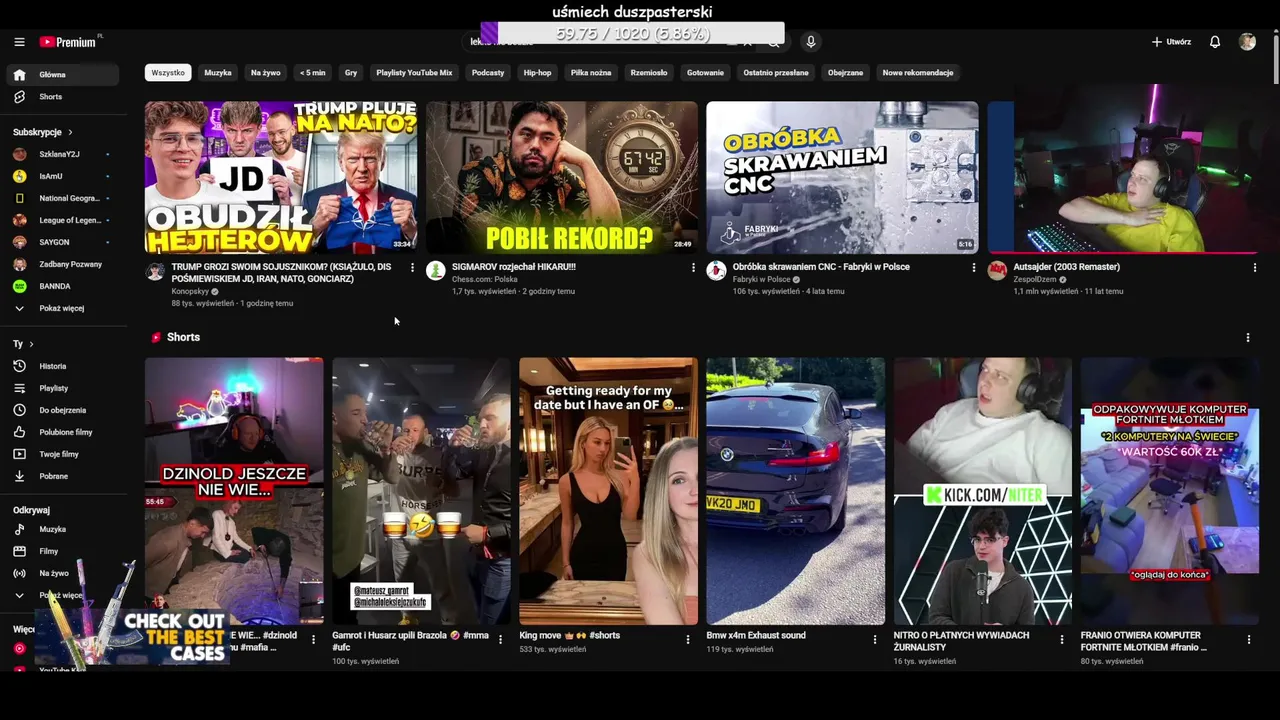Open the FRANIO OTWIERA KOMPUTER short
The image size is (1280, 720).
1170,491
